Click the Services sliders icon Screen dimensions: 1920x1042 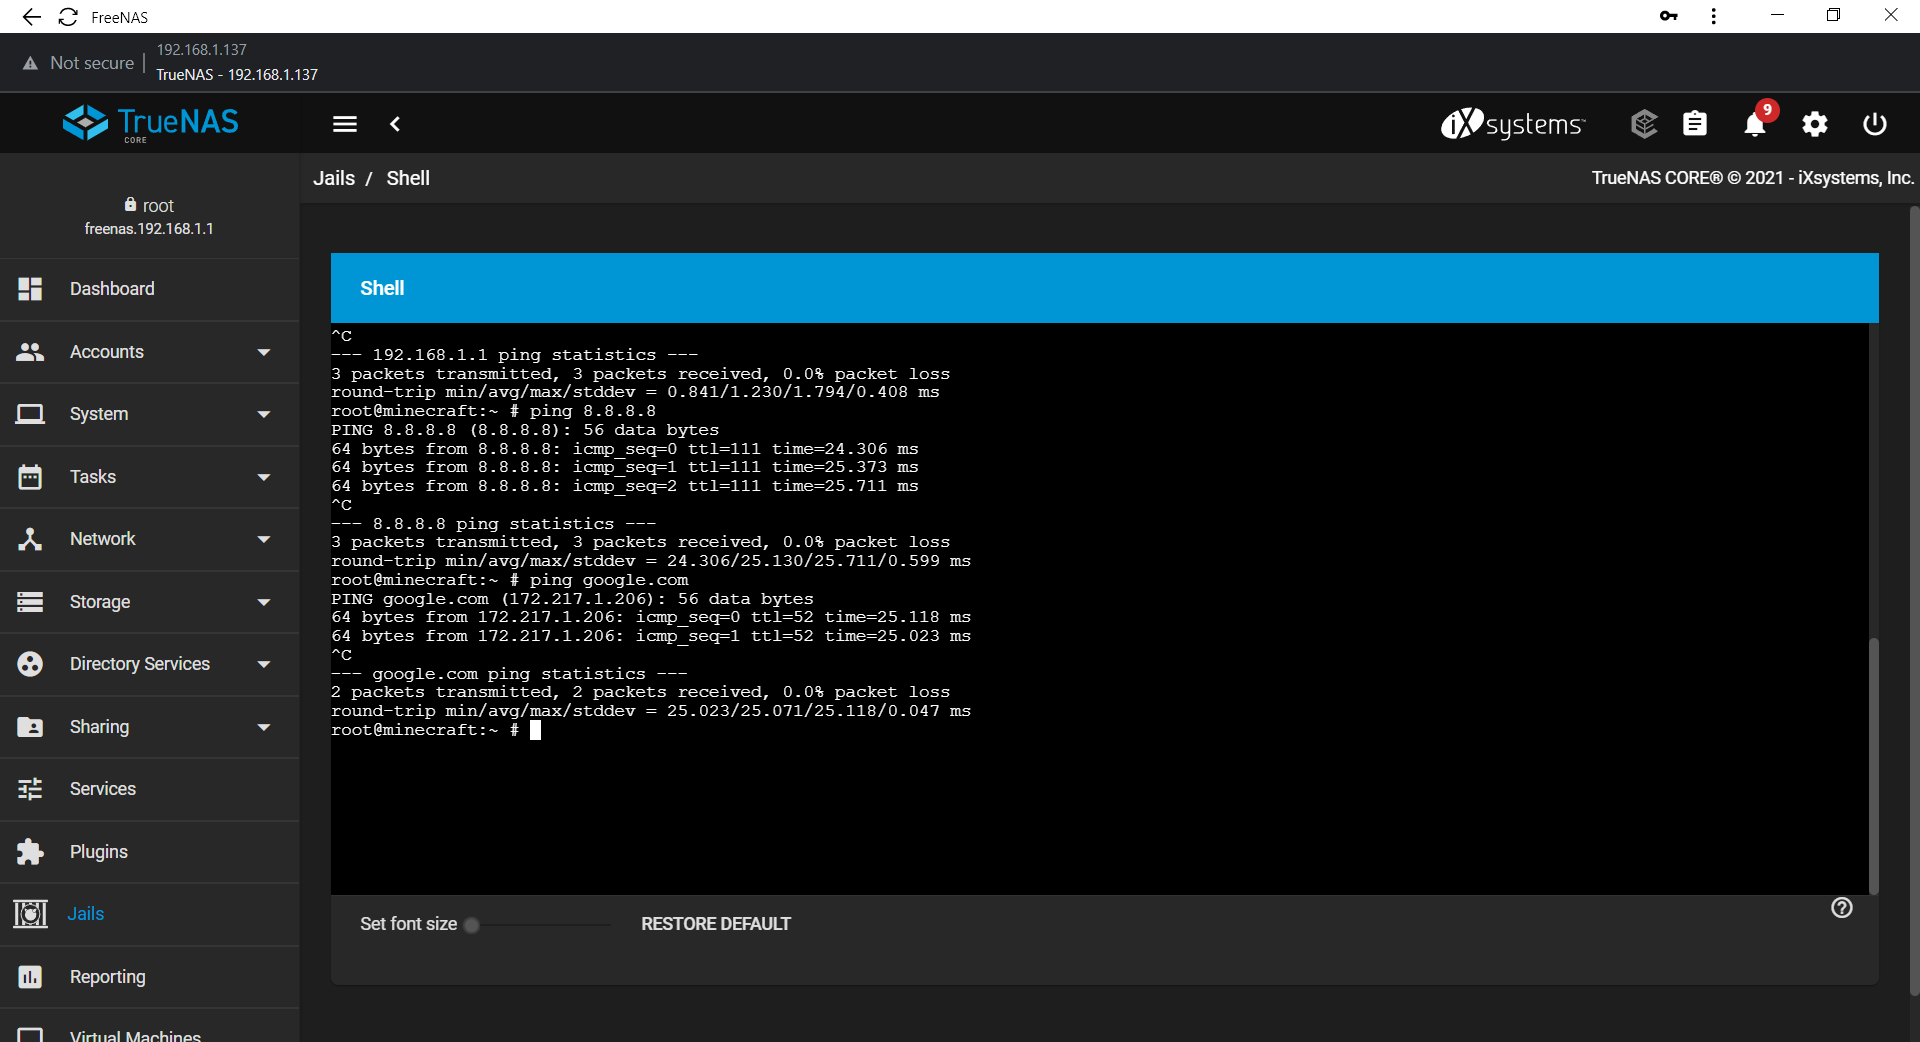click(x=30, y=789)
